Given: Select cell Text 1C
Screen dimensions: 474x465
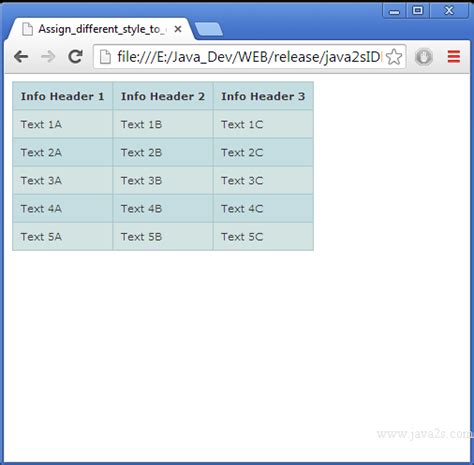Looking at the screenshot, I should pyautogui.click(x=263, y=124).
